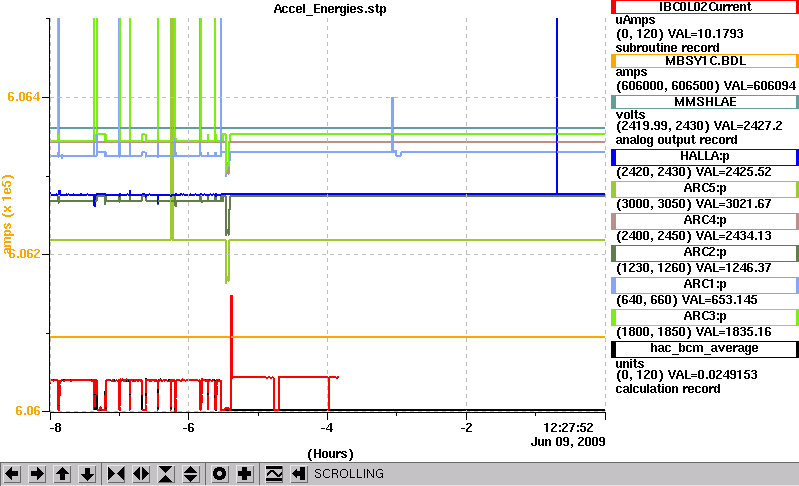Select the HALLA:p curve label
Screen dimensions: 799x486
(x=705, y=156)
